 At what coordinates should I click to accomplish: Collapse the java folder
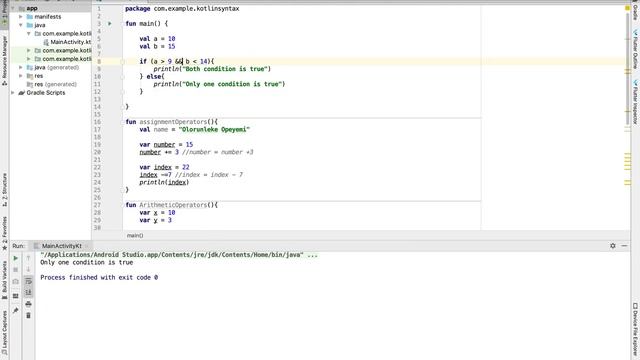tap(21, 25)
